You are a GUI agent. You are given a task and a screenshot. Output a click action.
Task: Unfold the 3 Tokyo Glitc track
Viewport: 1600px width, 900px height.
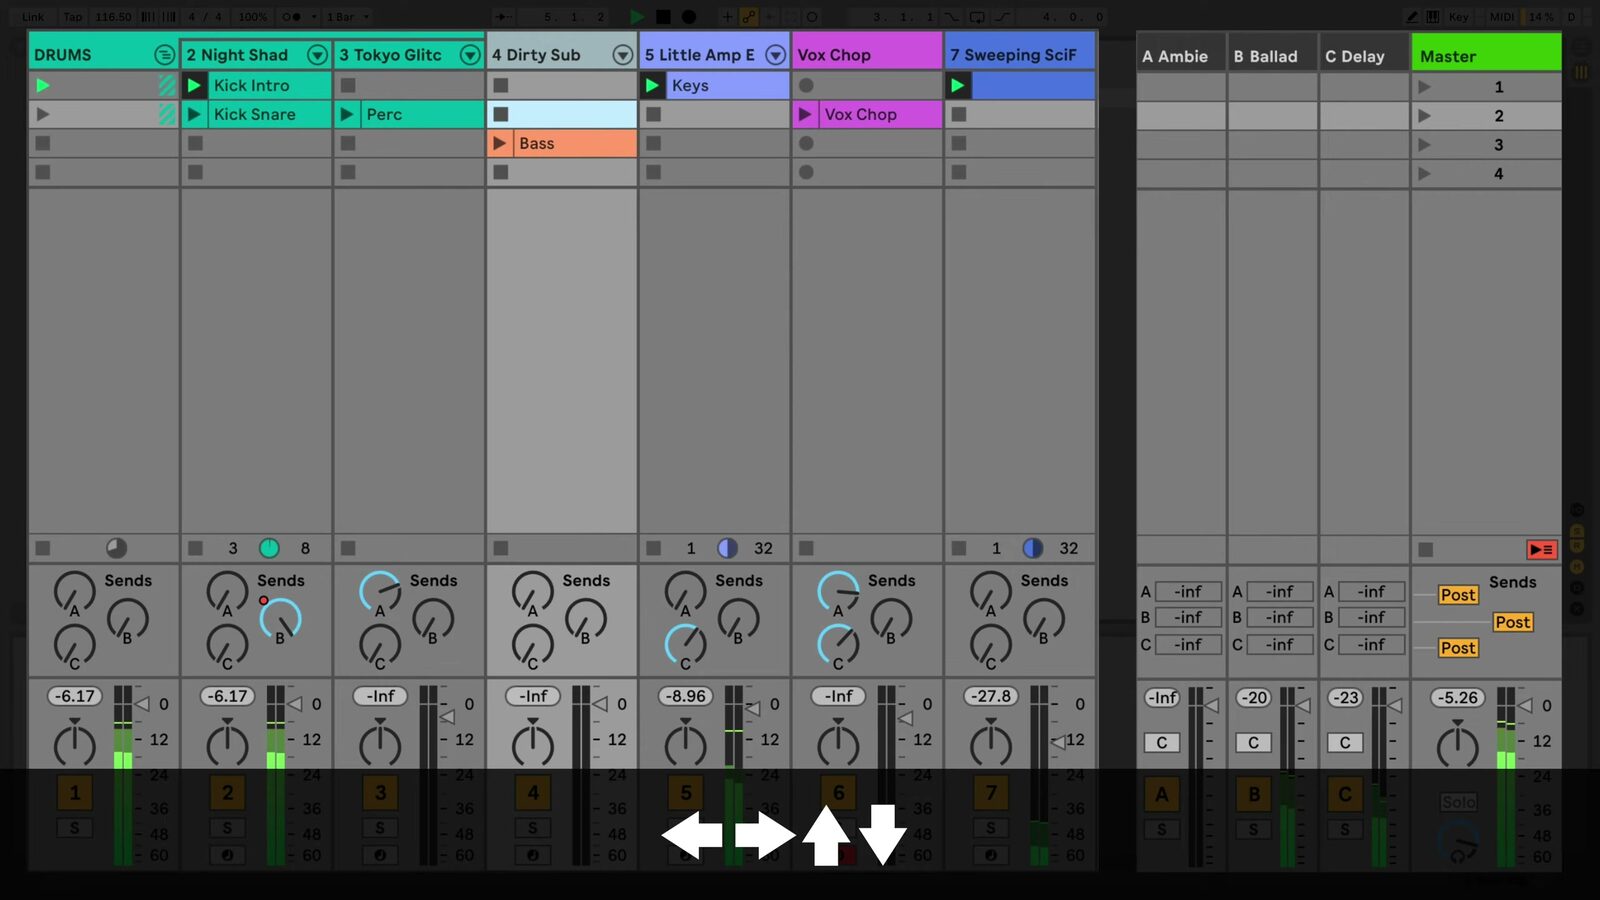click(x=470, y=55)
